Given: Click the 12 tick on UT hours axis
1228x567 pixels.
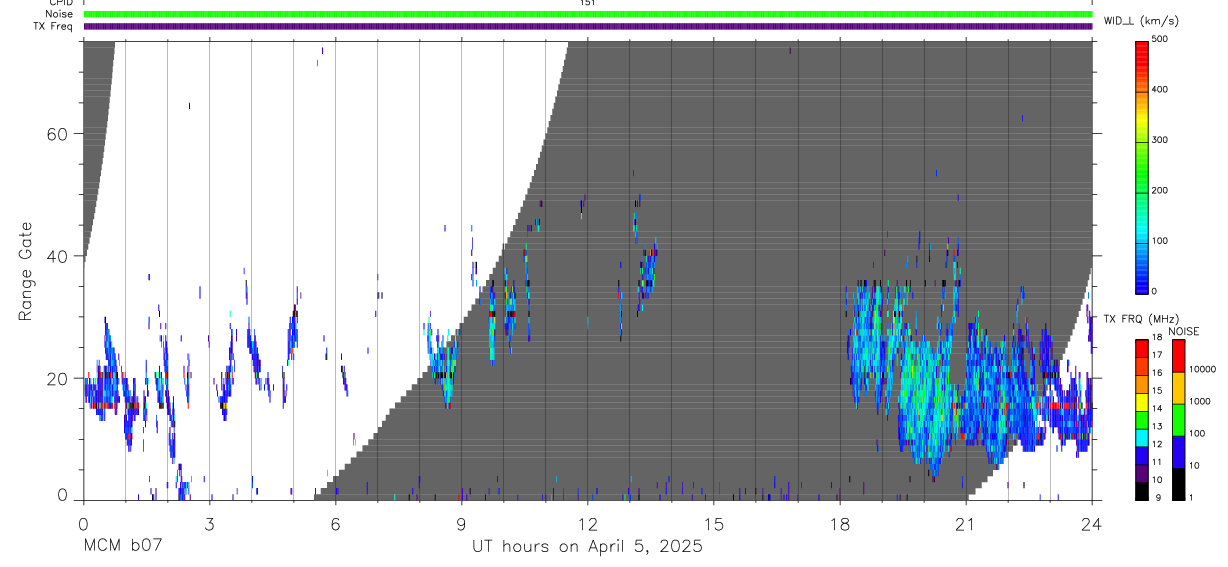Looking at the screenshot, I should (587, 523).
